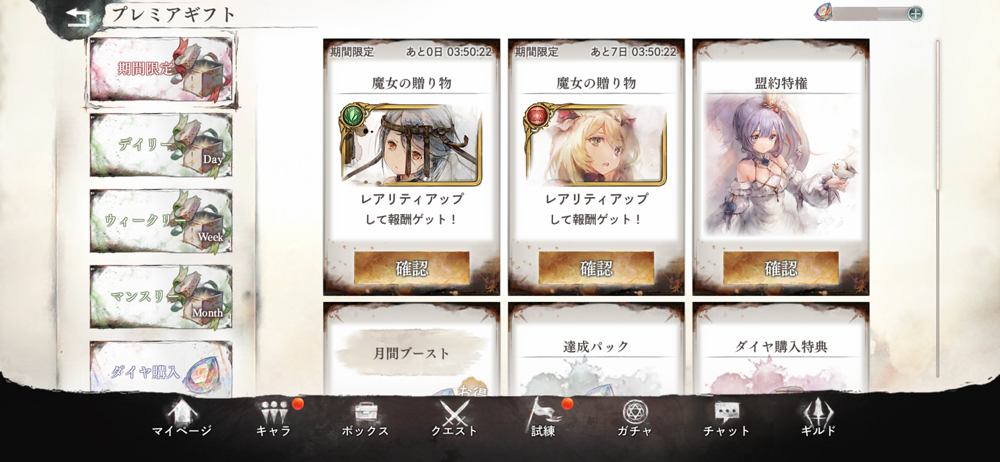Go back using the return arrow icon
Image resolution: width=1000 pixels, height=462 pixels.
tap(78, 15)
